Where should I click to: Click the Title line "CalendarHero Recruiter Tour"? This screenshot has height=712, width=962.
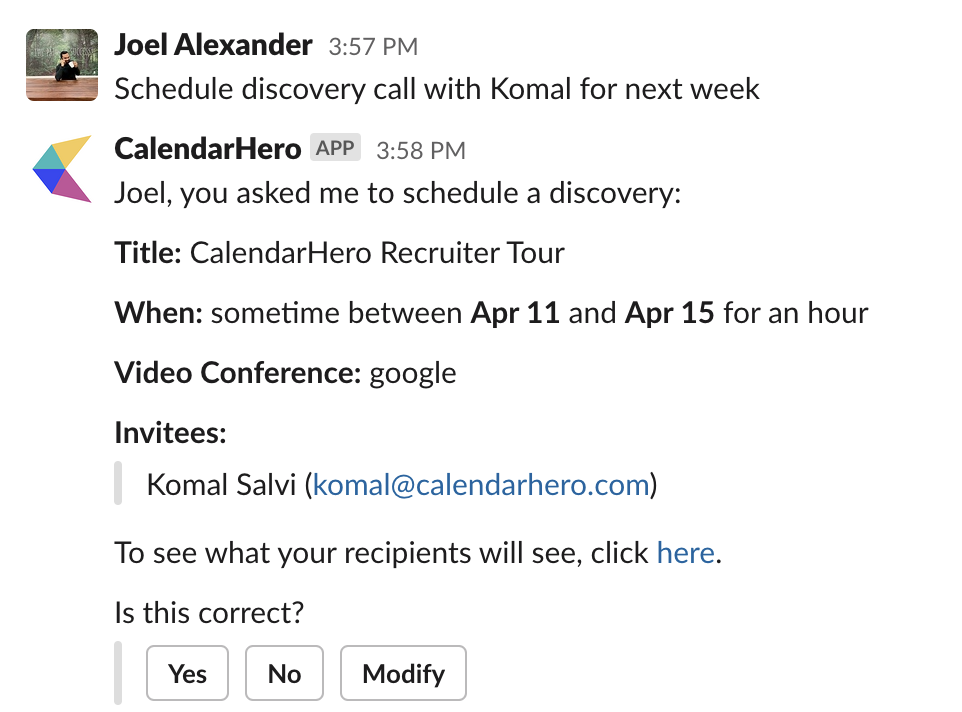tap(339, 253)
